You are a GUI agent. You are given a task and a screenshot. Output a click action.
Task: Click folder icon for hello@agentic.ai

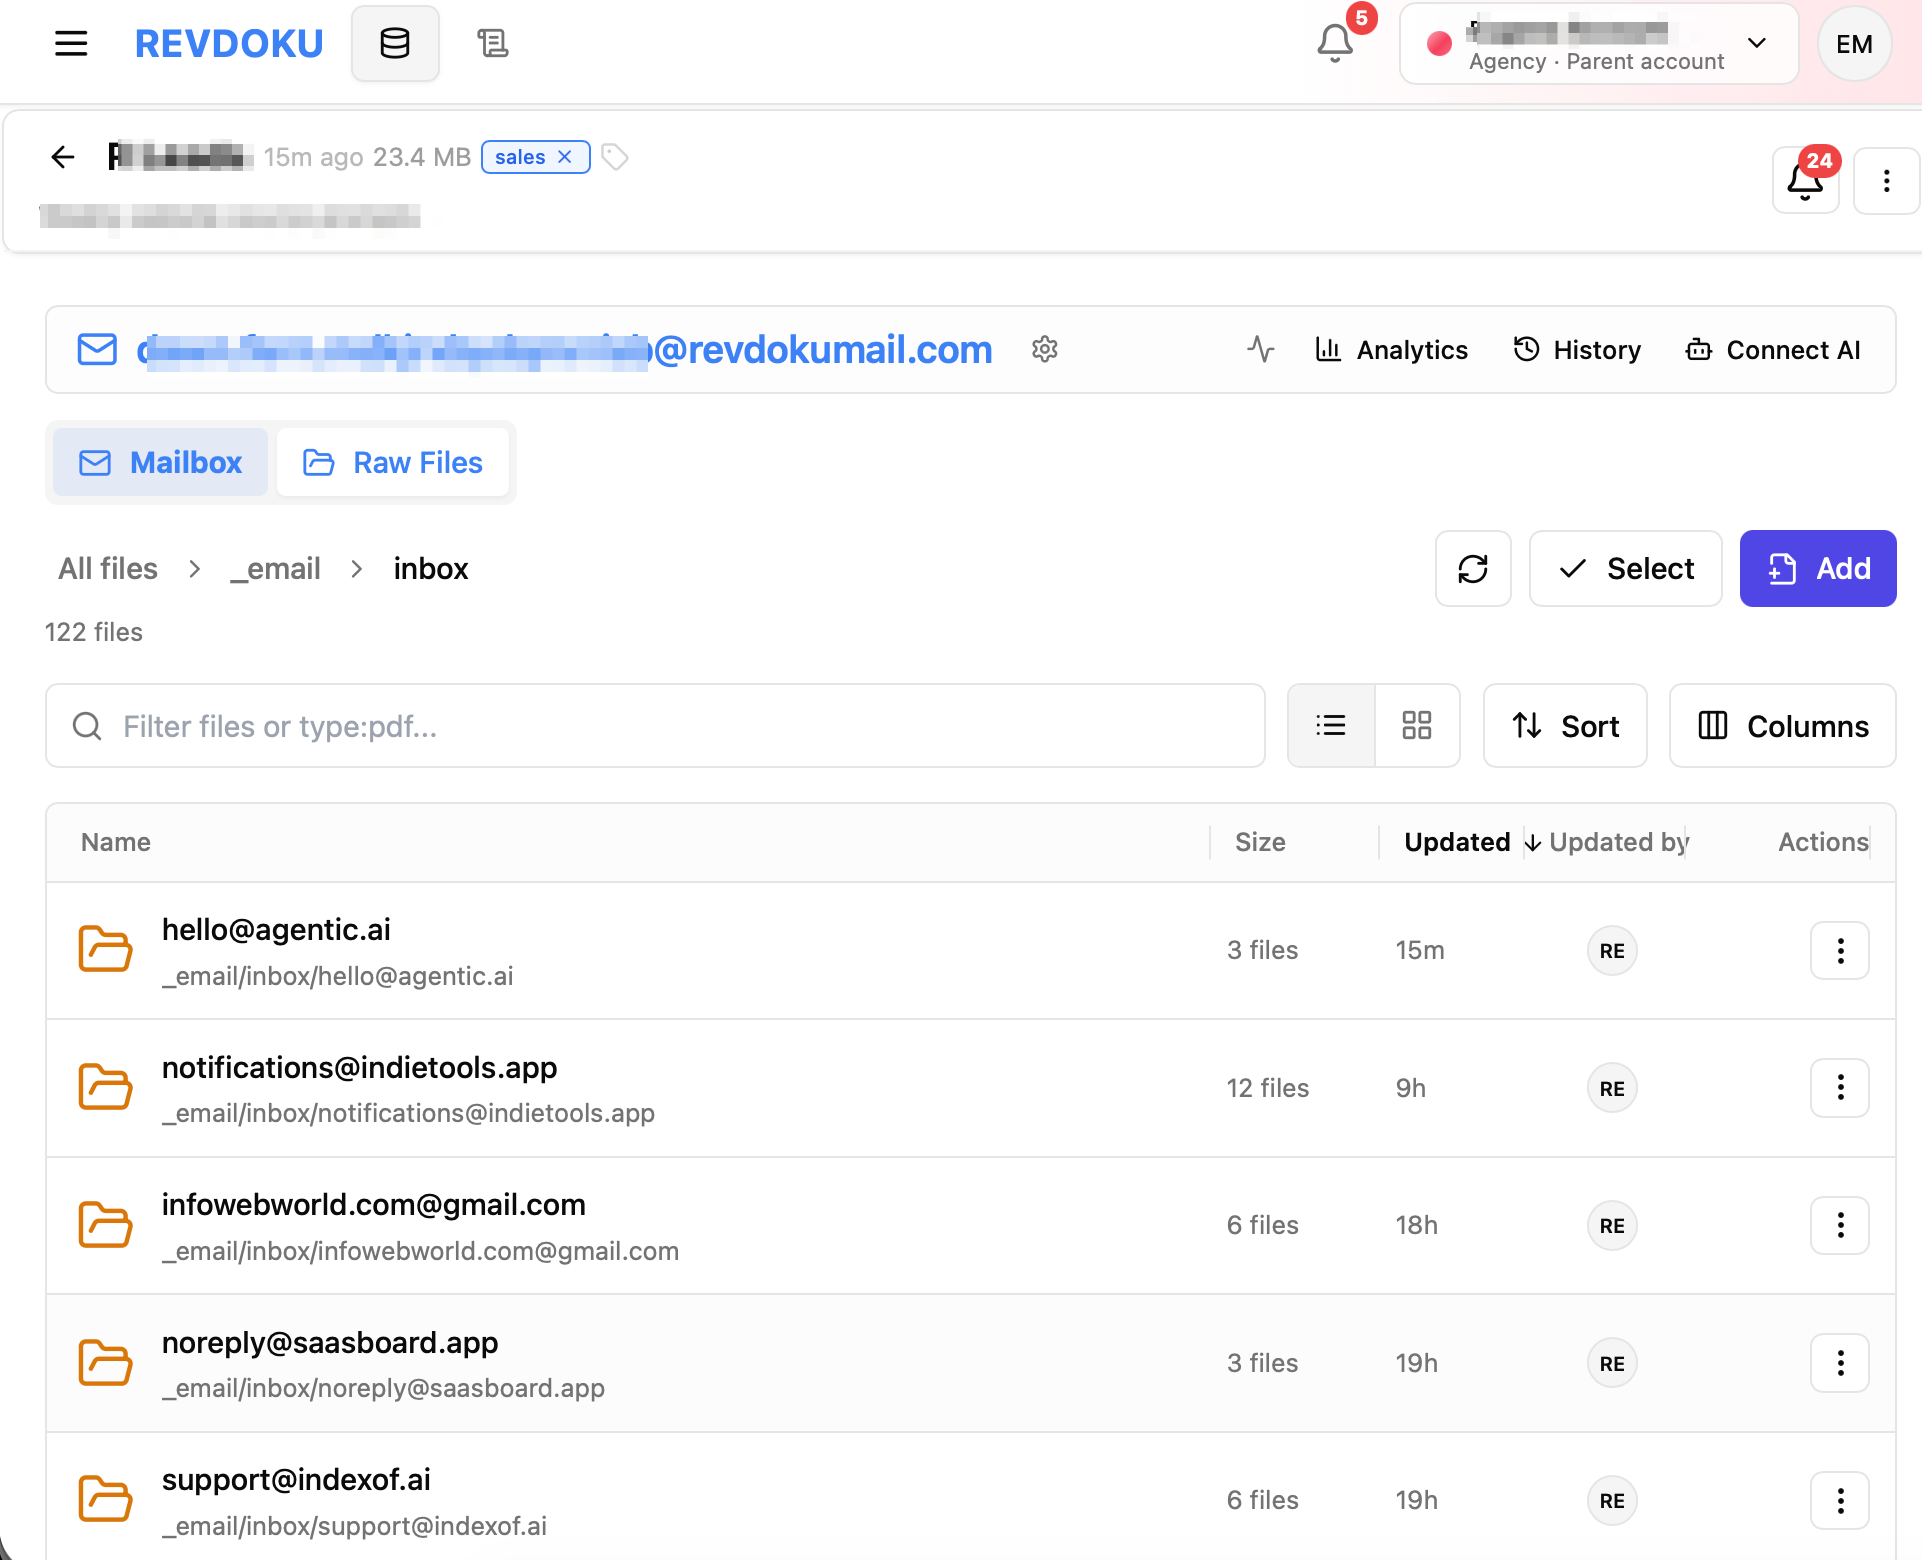[105, 950]
